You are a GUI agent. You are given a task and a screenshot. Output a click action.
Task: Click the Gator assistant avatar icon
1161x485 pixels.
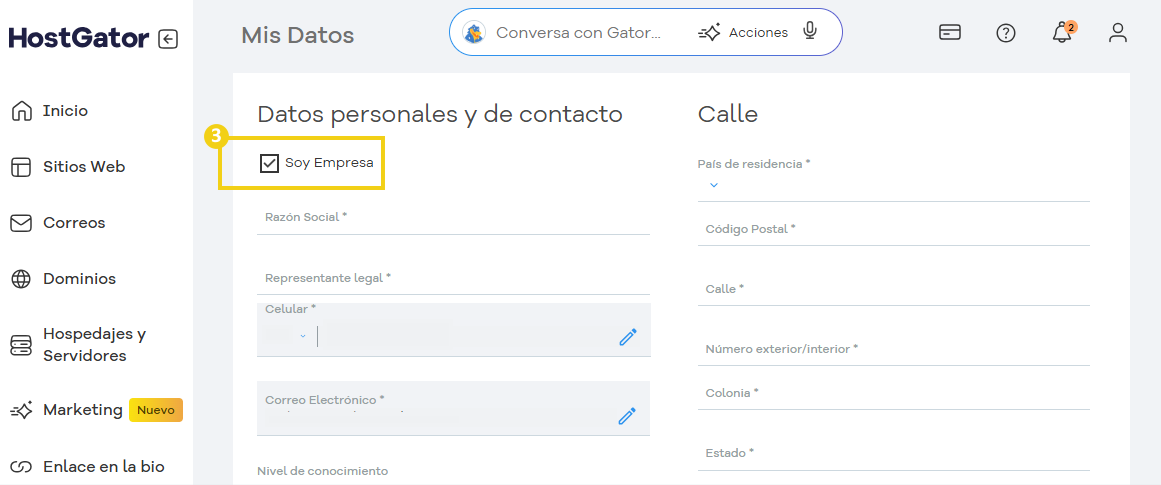point(474,33)
